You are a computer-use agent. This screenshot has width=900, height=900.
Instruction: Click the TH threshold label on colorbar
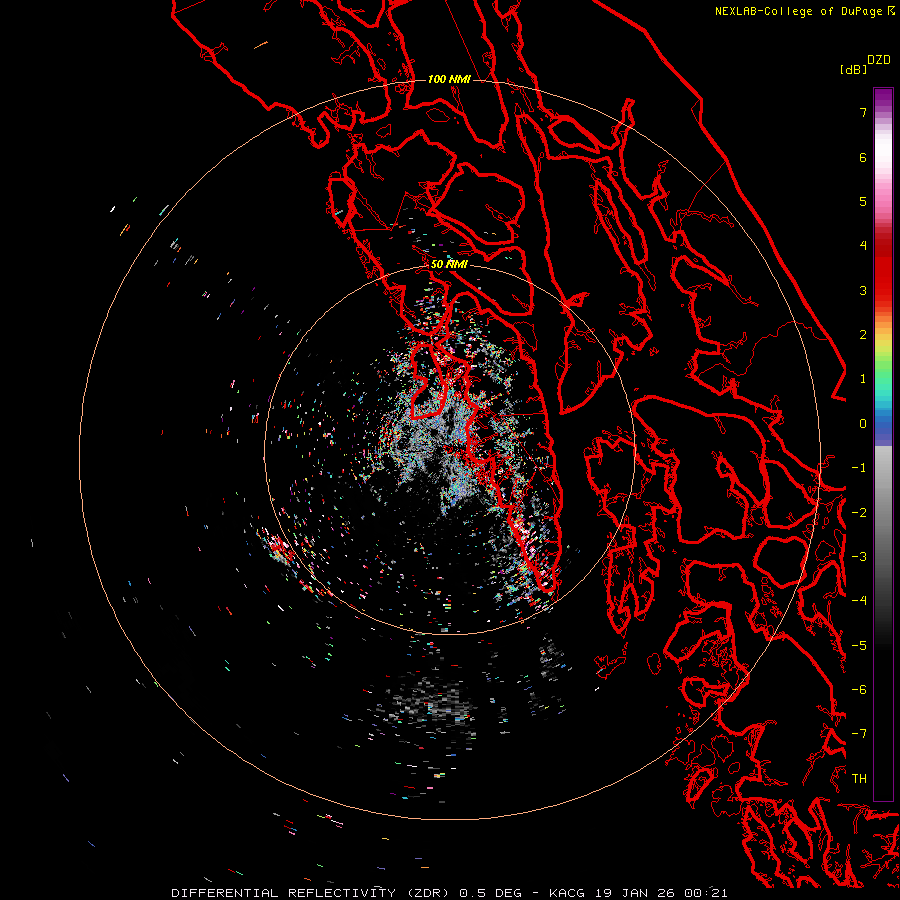(x=859, y=779)
